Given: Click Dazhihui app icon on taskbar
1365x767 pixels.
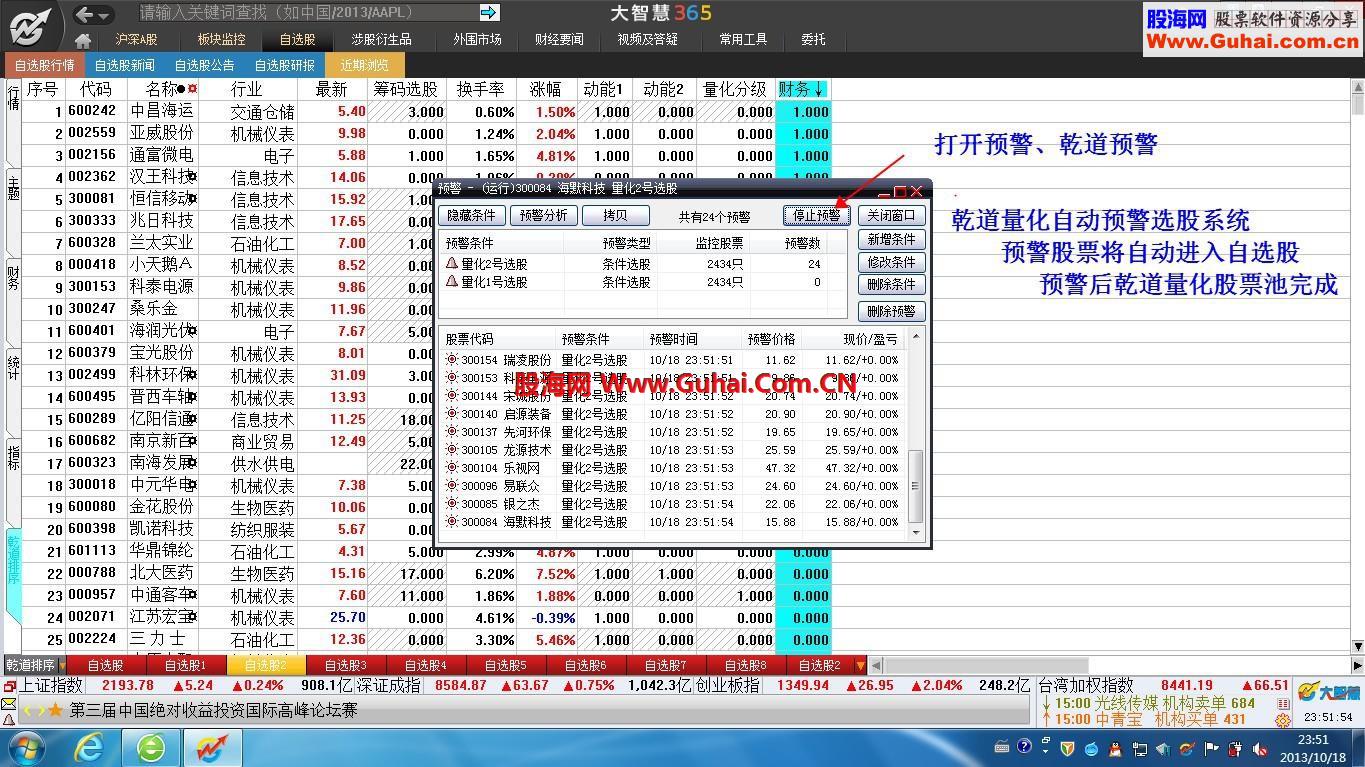Looking at the screenshot, I should point(211,747).
